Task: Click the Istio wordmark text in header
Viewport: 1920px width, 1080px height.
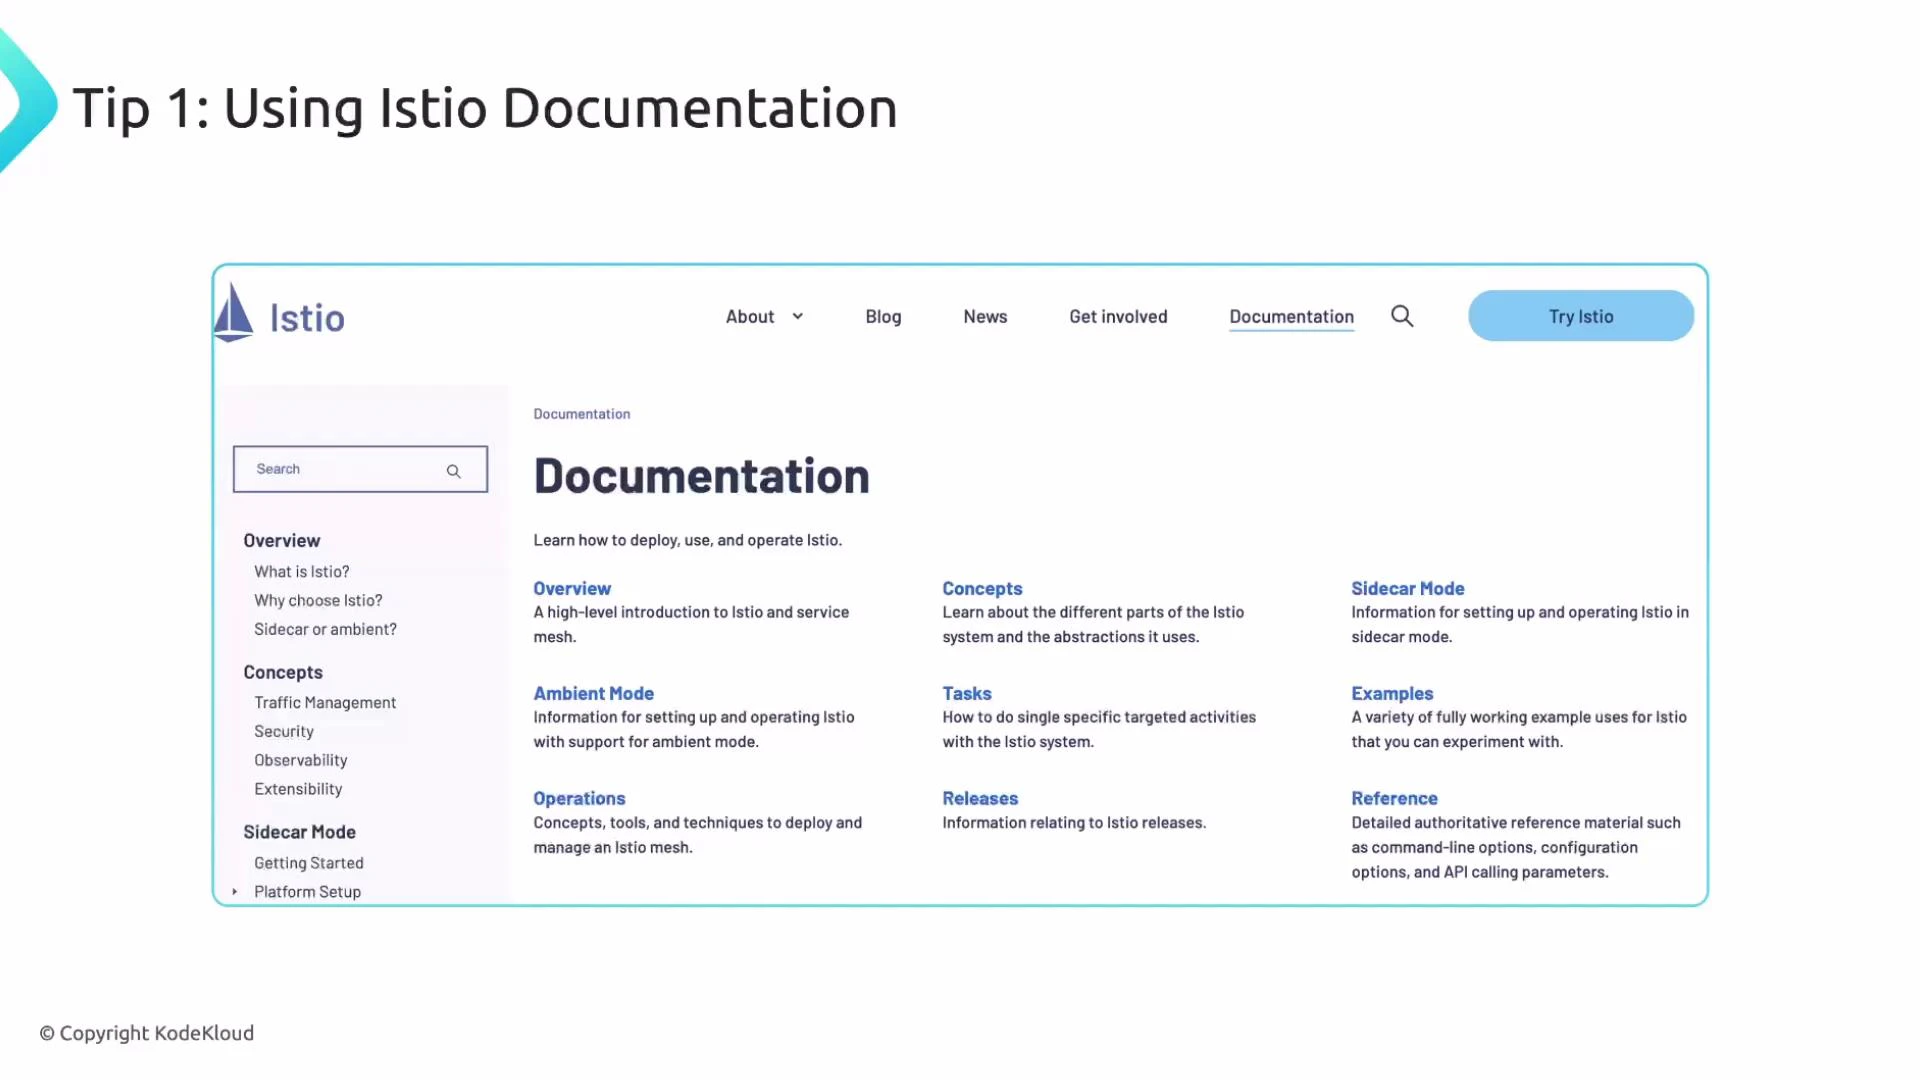Action: [307, 317]
